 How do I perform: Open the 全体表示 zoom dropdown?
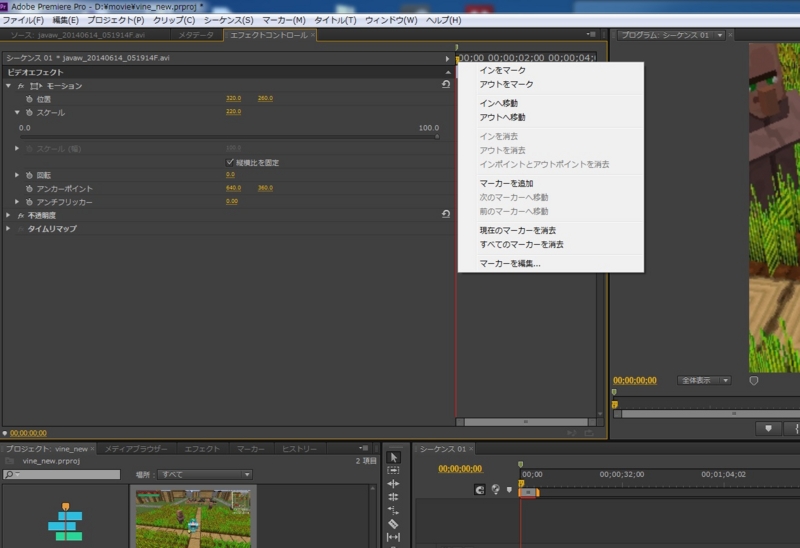(704, 381)
